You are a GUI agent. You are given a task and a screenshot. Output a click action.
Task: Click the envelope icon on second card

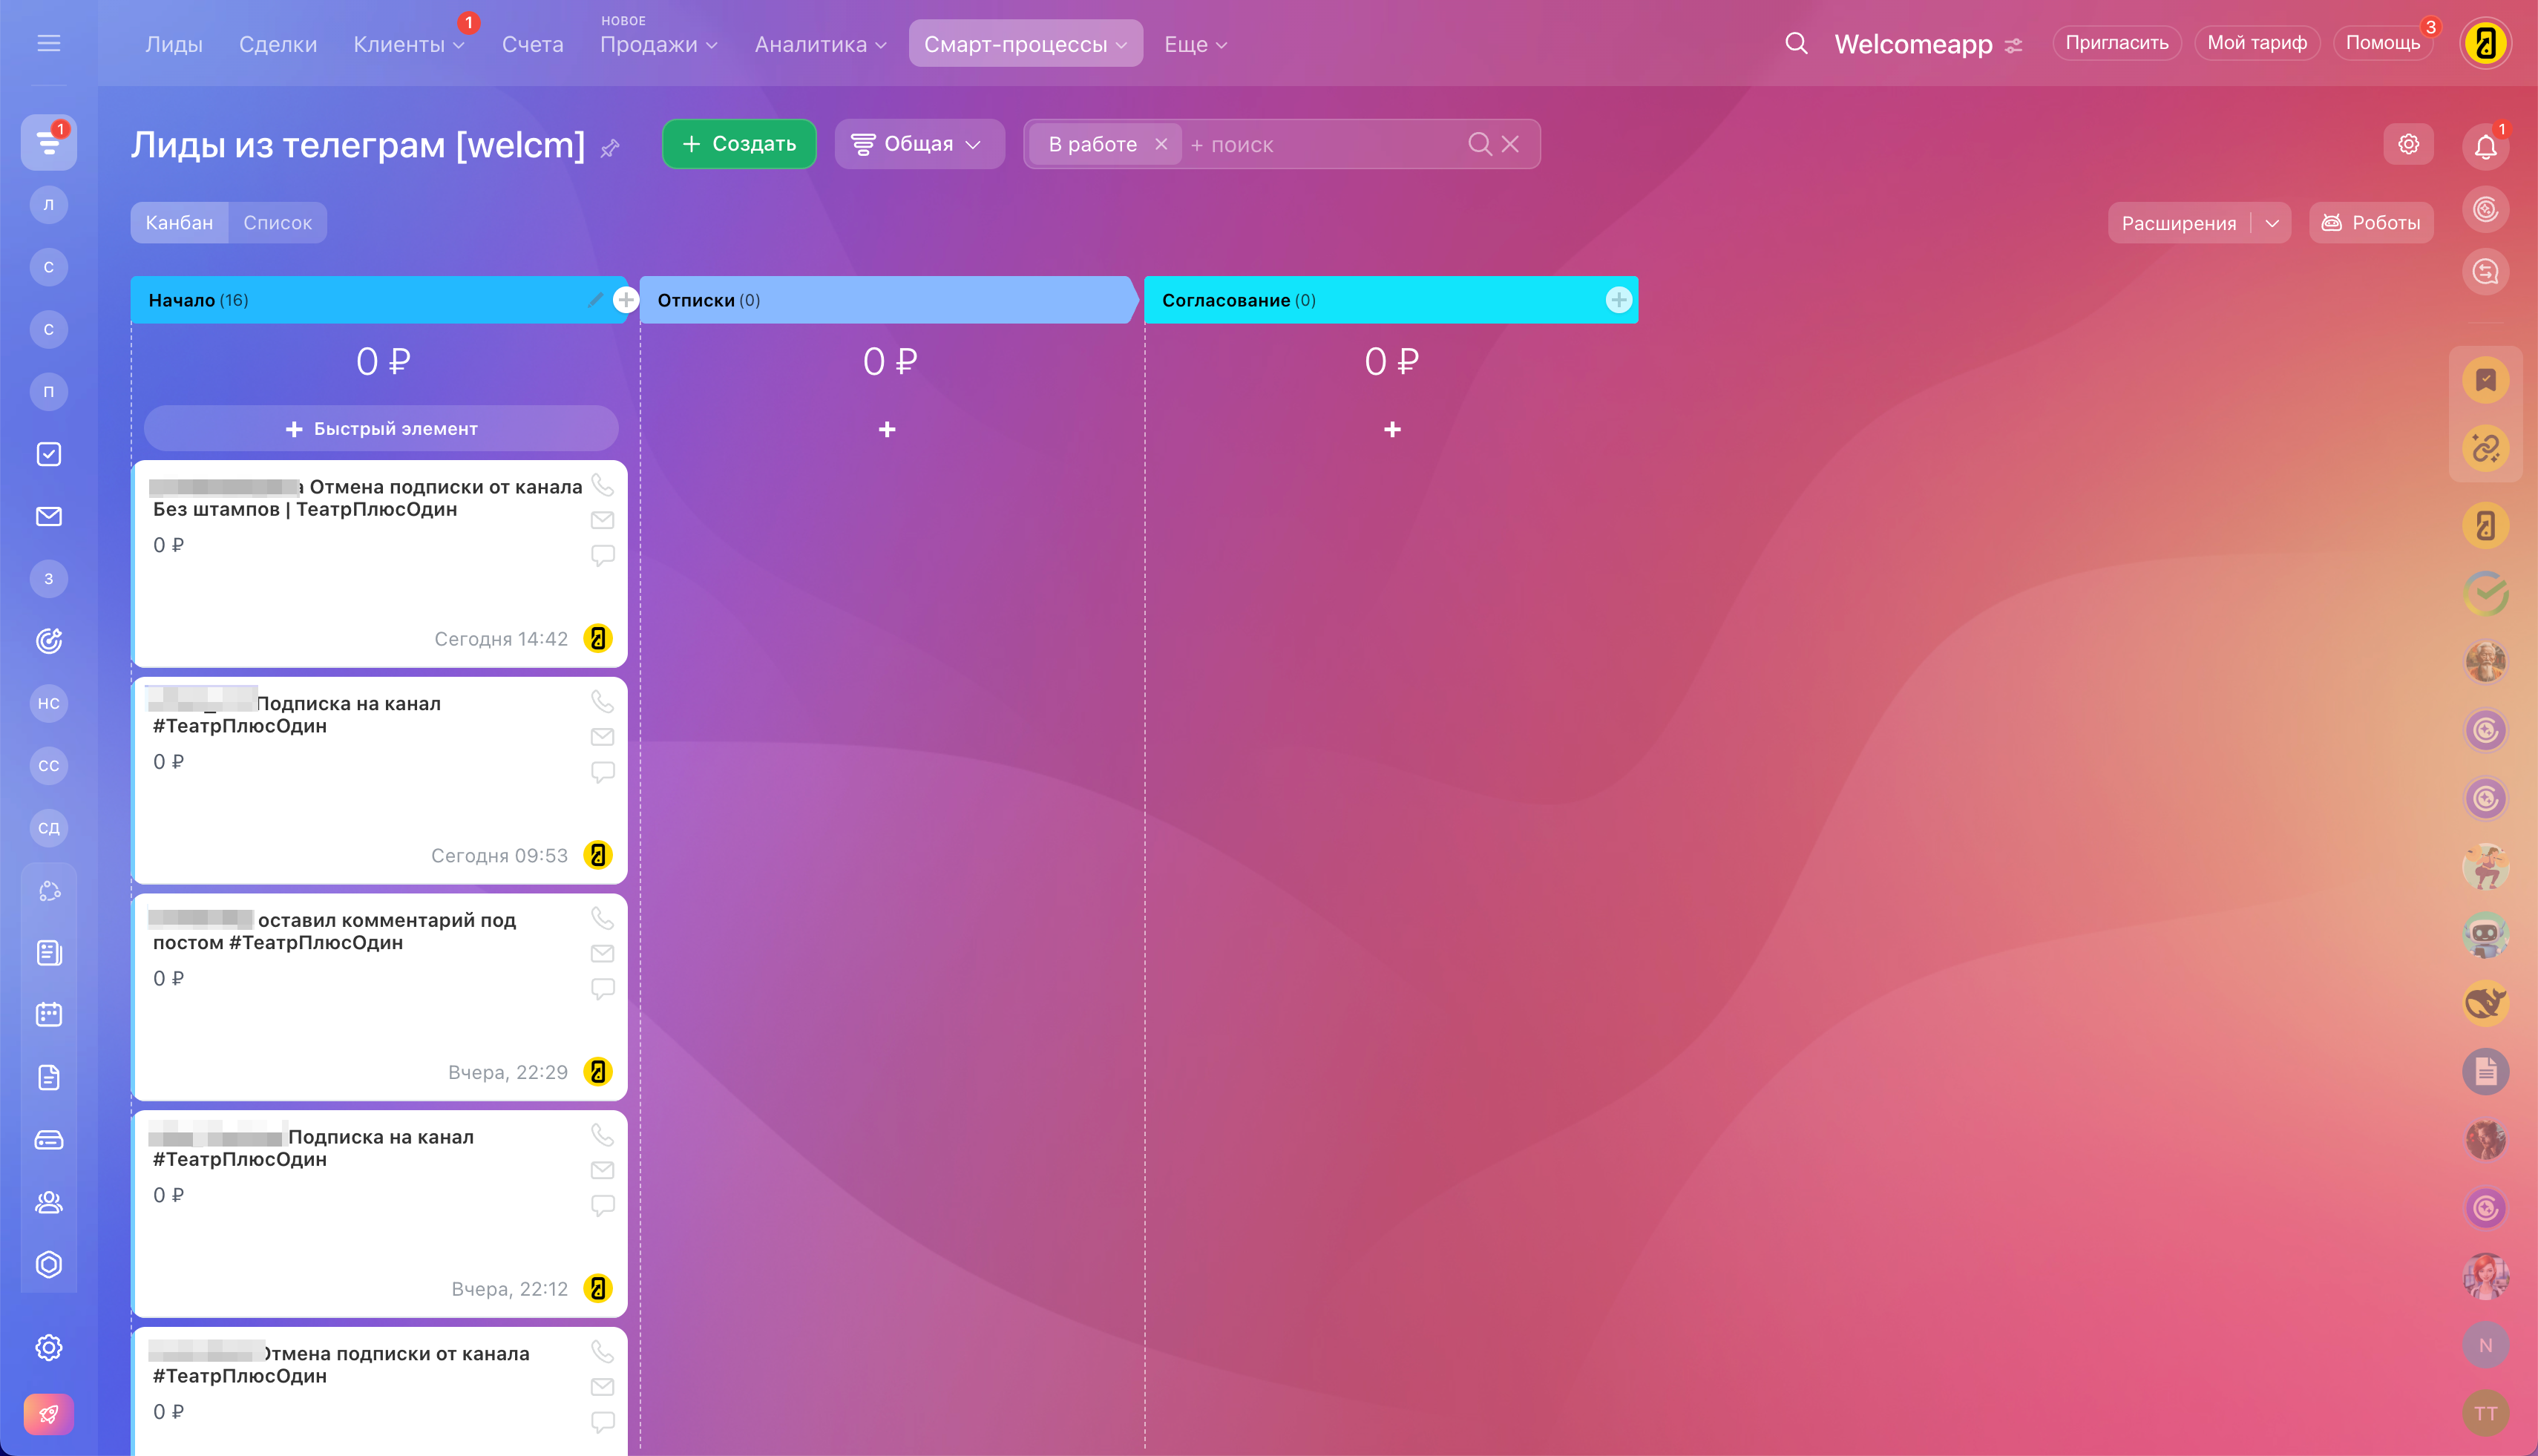pyautogui.click(x=602, y=737)
